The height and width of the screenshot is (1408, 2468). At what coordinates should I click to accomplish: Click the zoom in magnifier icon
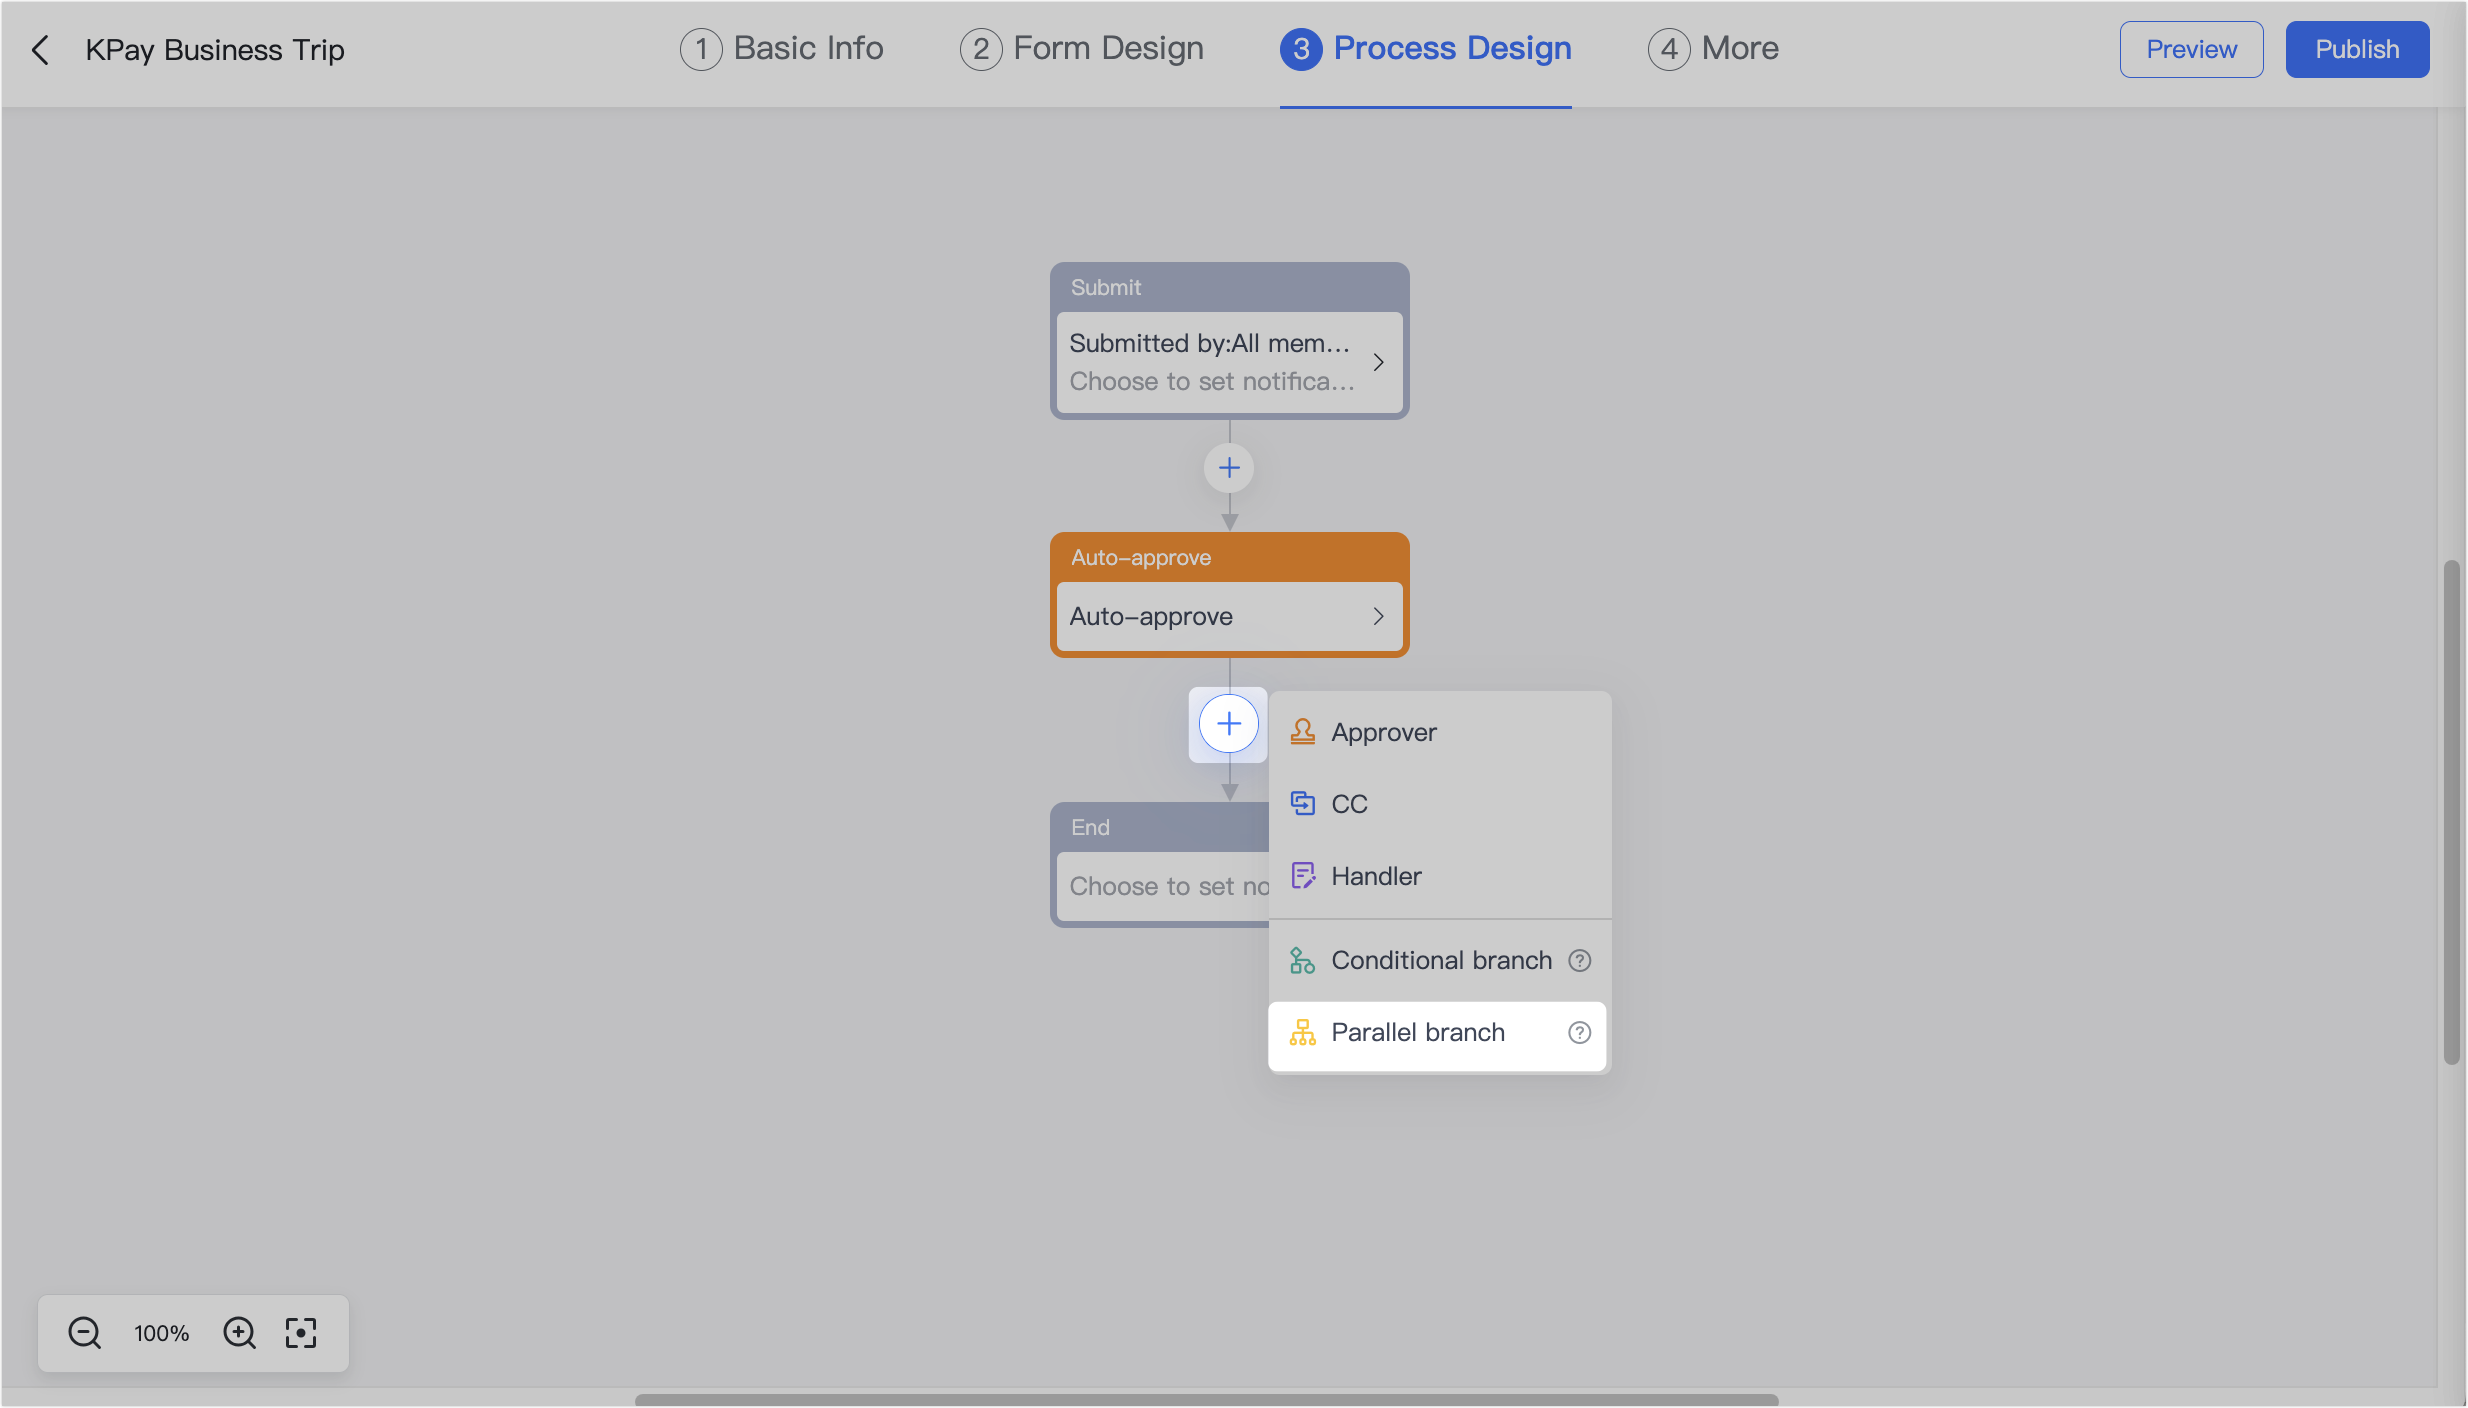[x=239, y=1332]
